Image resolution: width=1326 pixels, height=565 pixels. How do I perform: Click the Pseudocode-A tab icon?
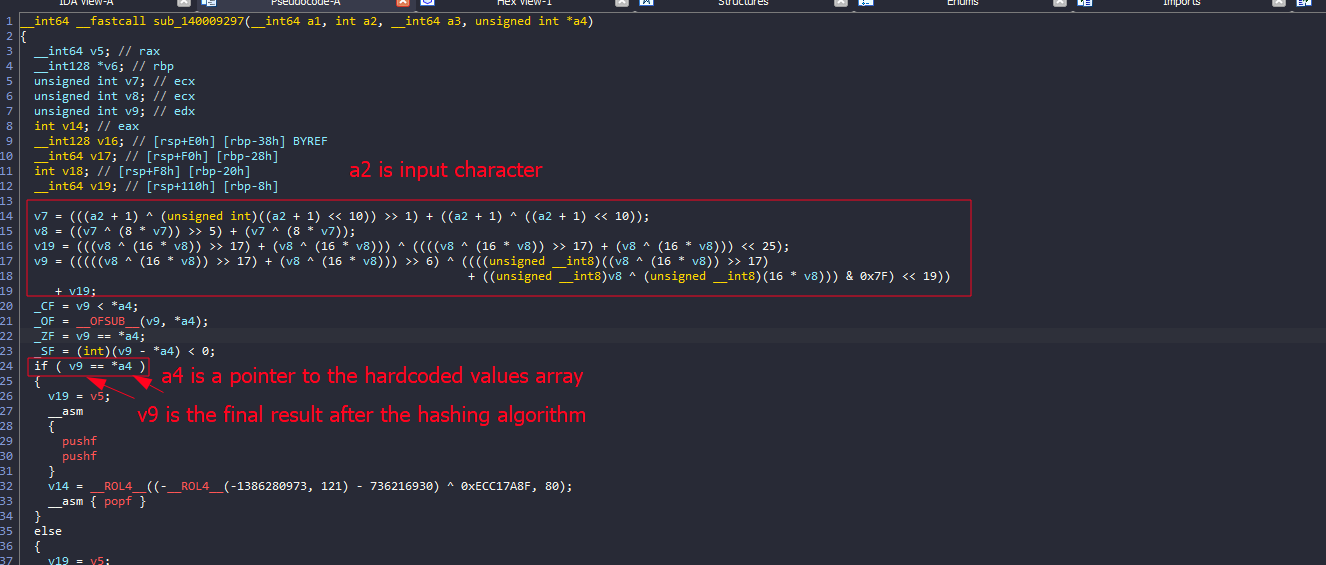click(209, 4)
